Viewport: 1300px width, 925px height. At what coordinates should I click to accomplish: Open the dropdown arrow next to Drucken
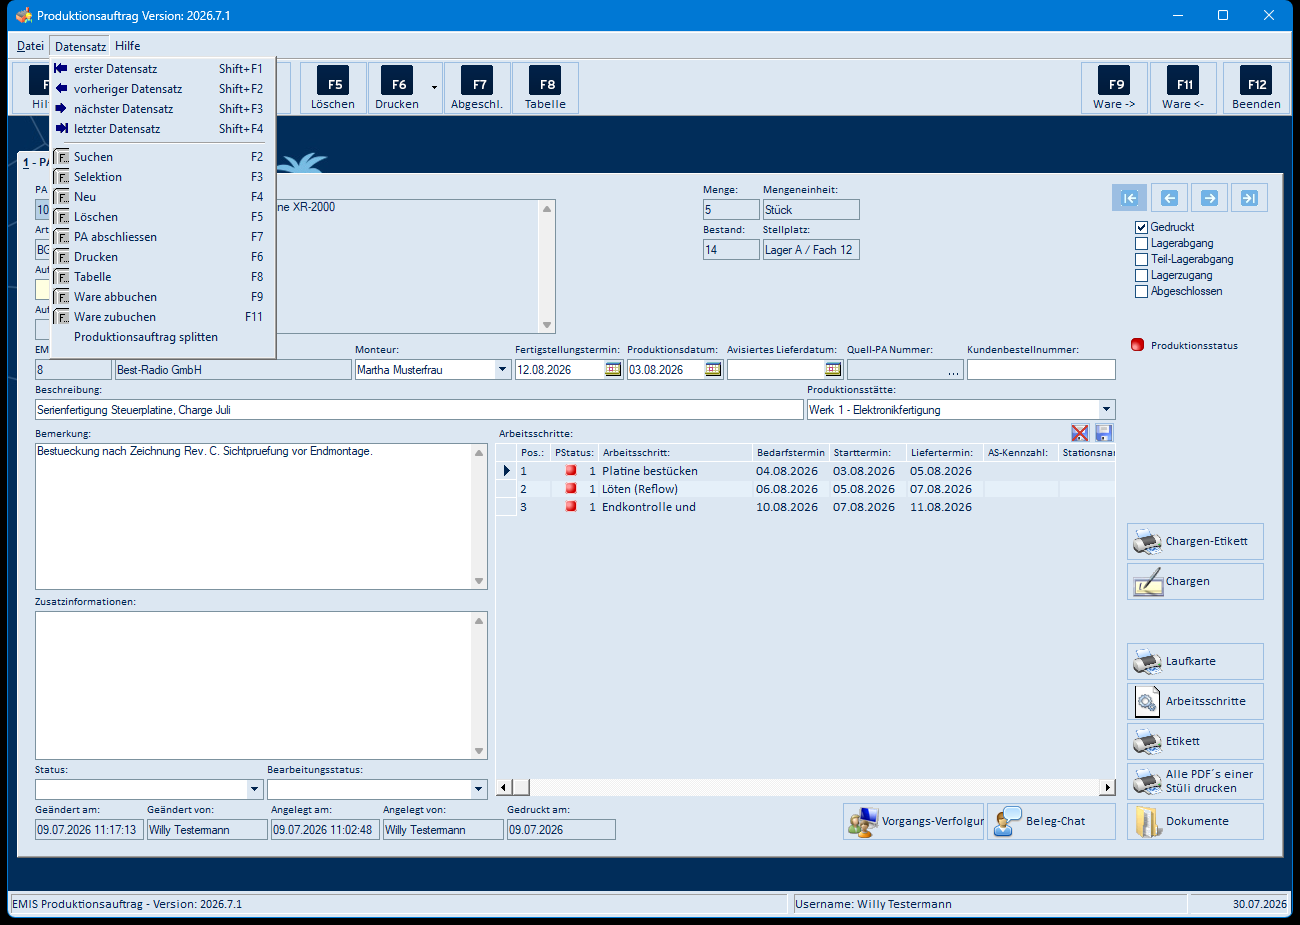point(434,88)
